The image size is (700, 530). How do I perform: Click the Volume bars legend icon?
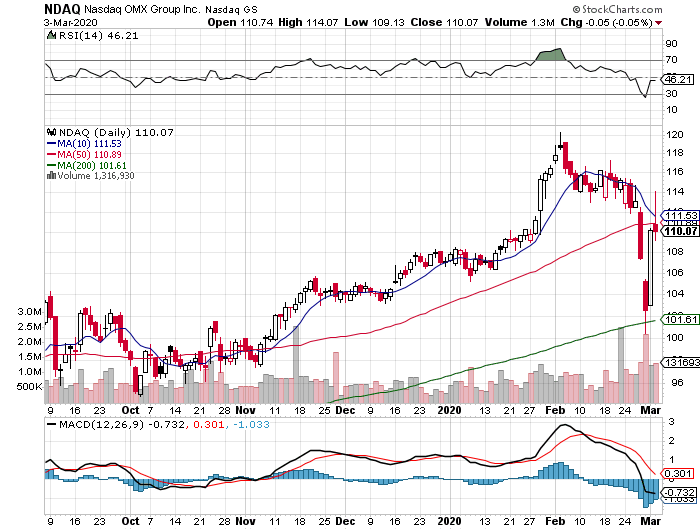tap(52, 176)
